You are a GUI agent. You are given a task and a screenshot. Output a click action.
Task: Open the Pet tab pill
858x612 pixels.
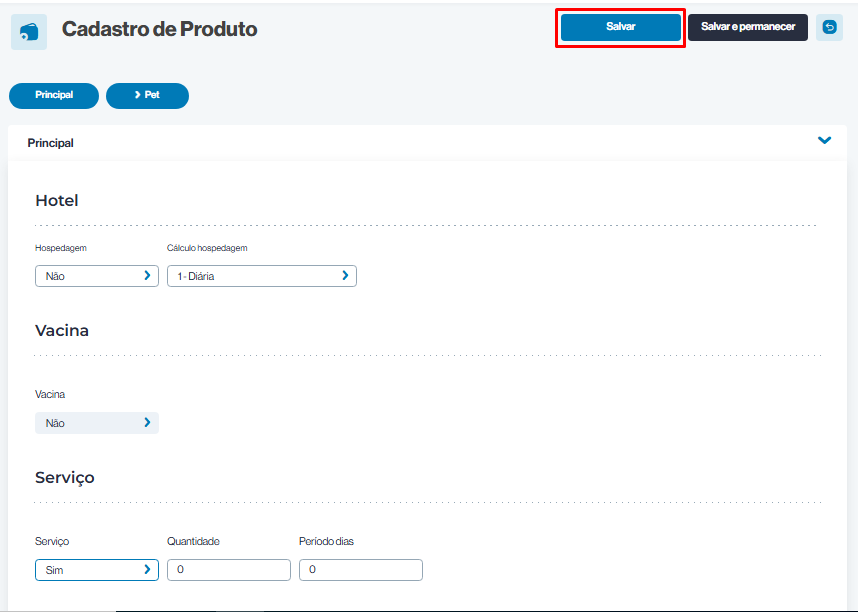[x=147, y=95]
